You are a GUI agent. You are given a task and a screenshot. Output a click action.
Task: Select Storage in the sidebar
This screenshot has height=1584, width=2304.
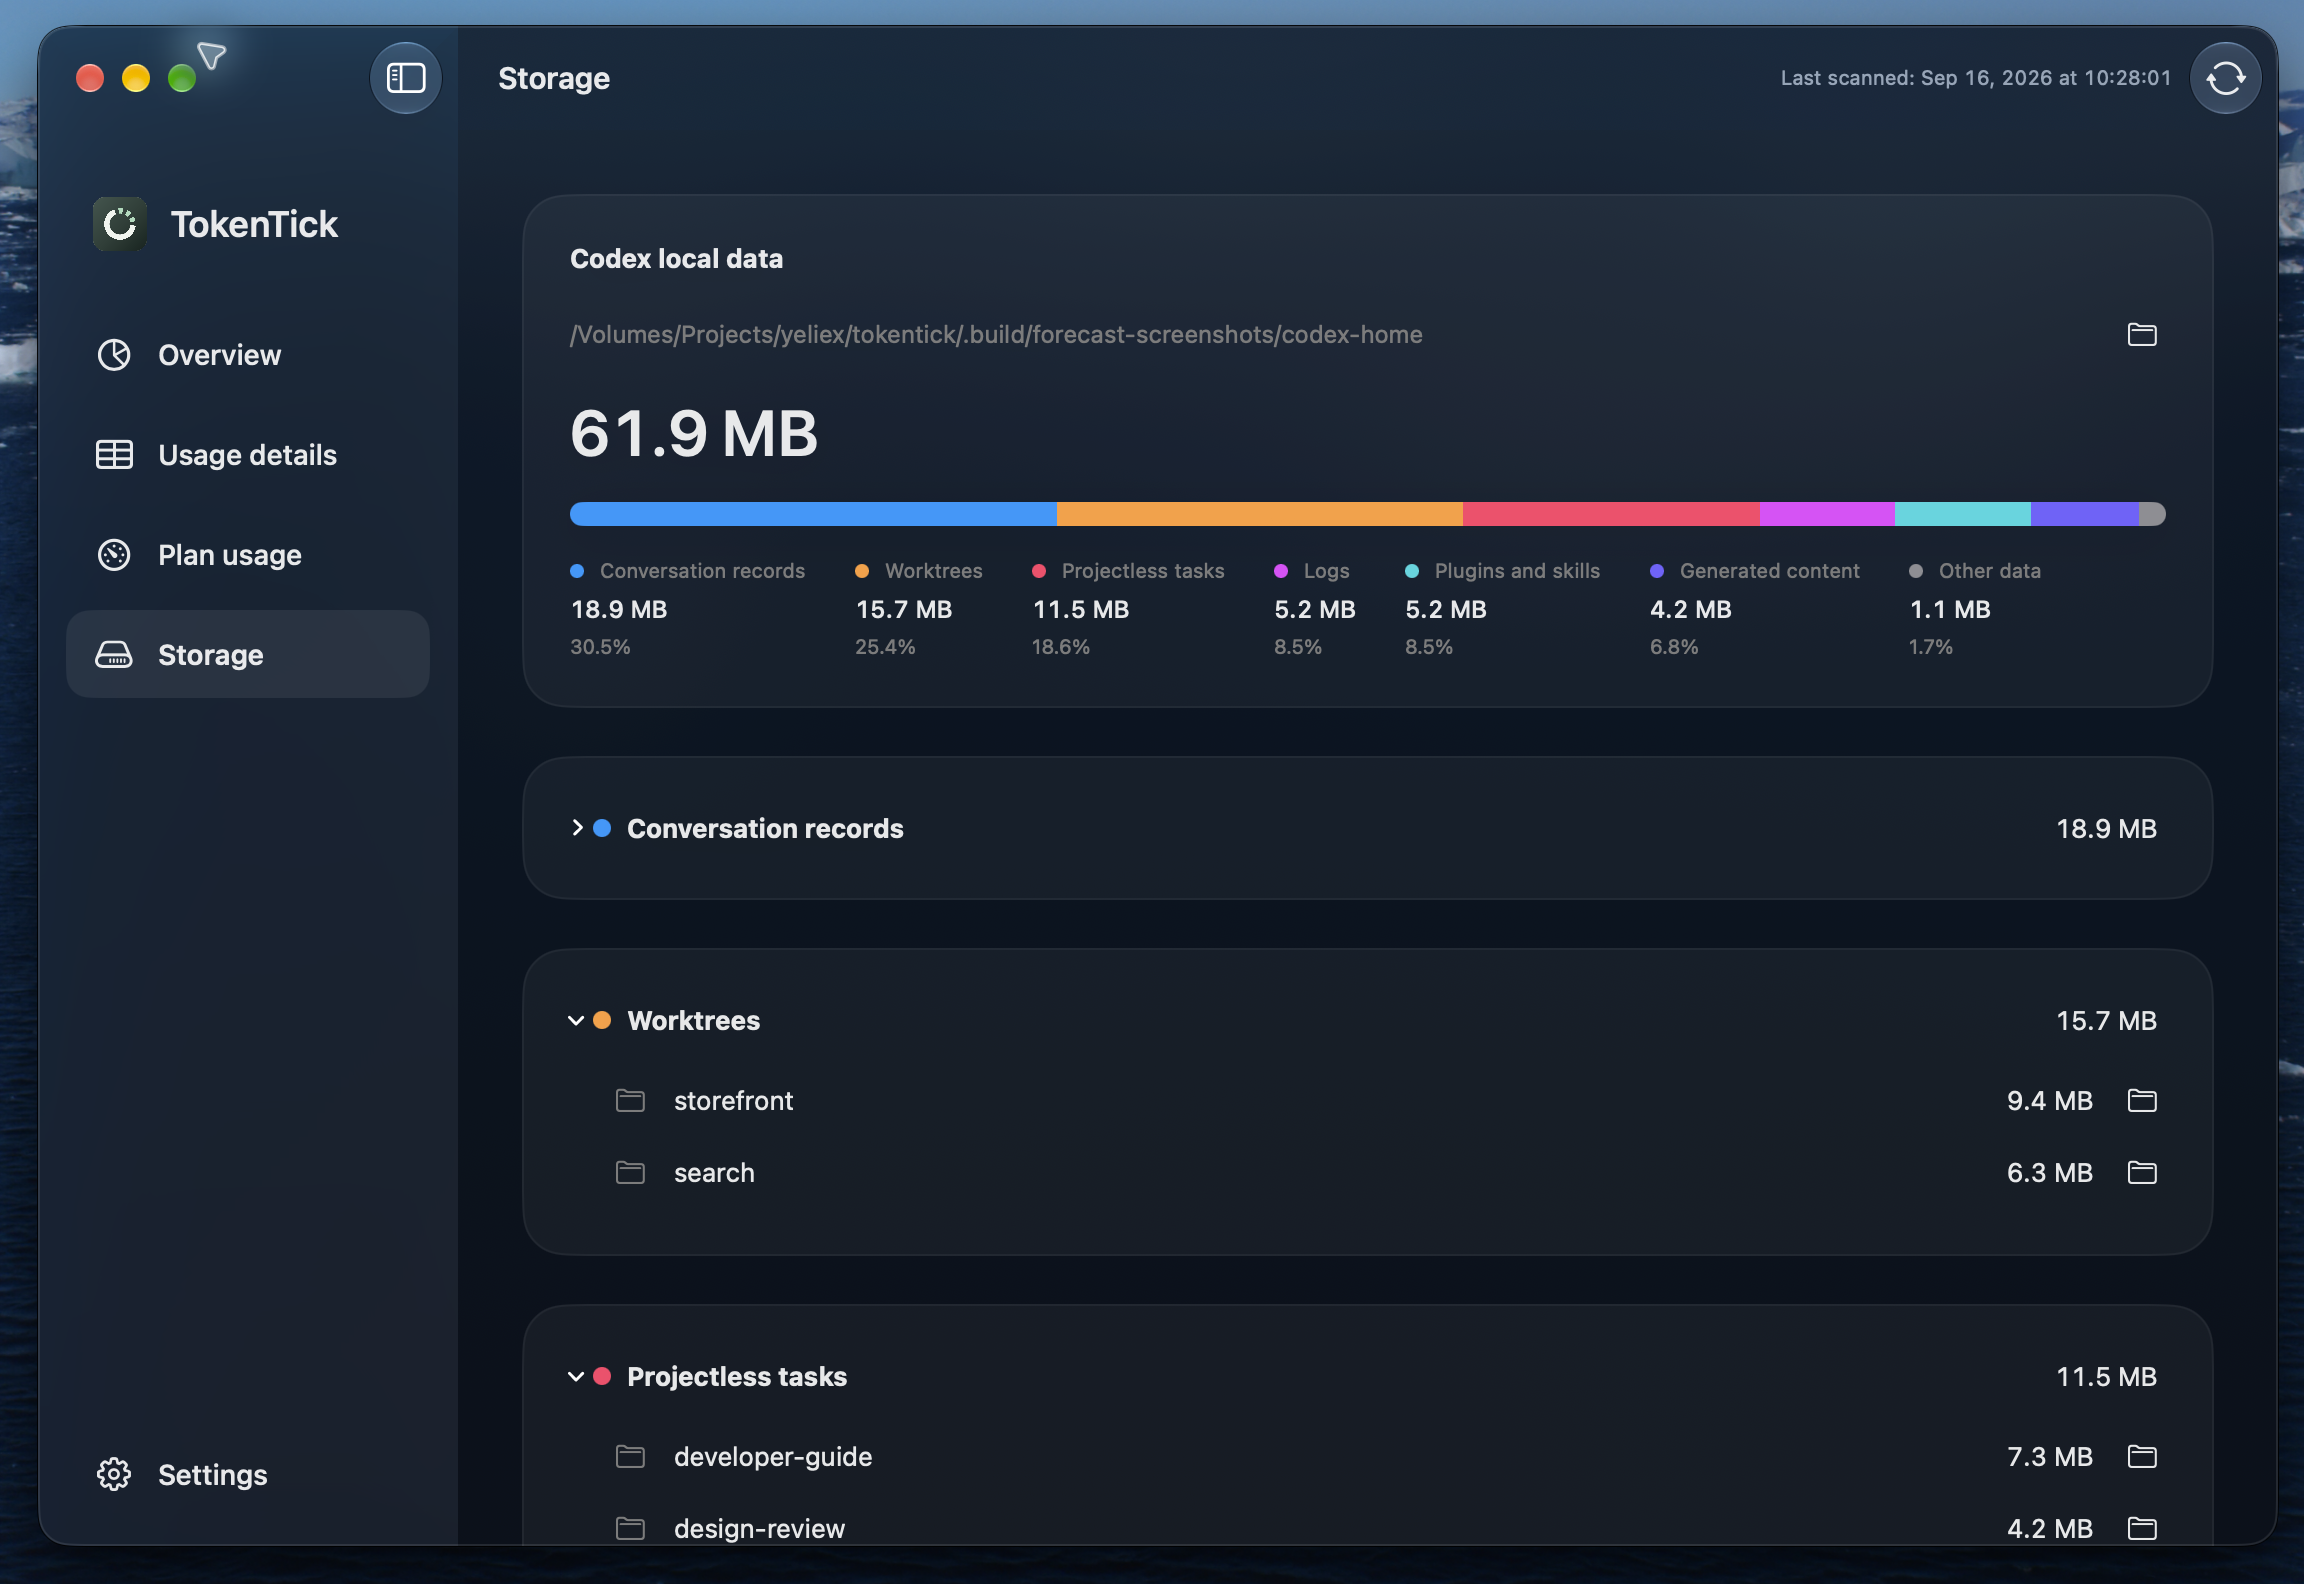[248, 654]
